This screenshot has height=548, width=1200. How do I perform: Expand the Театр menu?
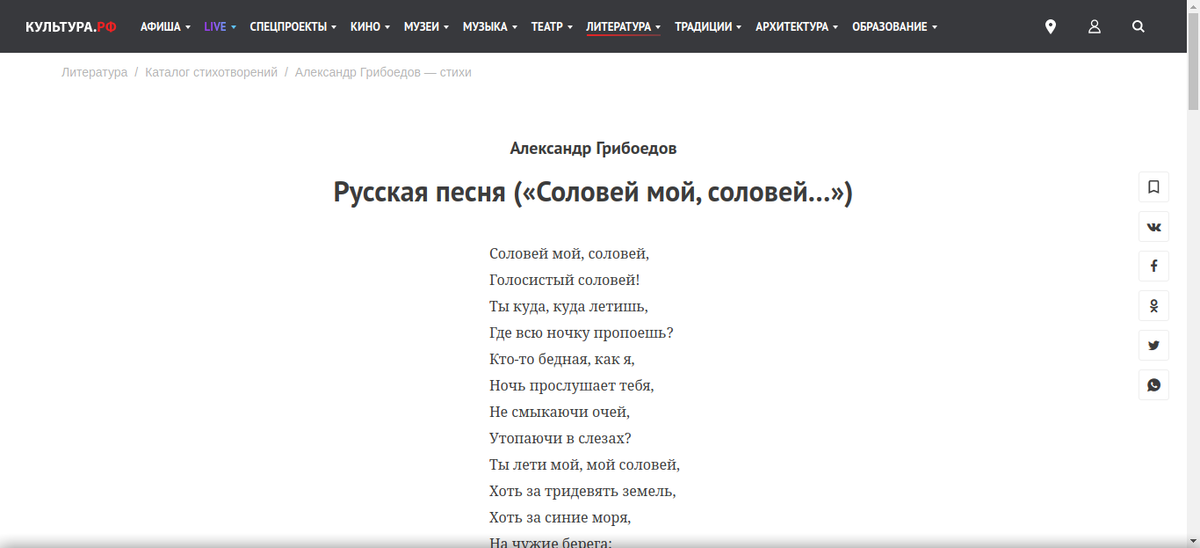tap(552, 27)
